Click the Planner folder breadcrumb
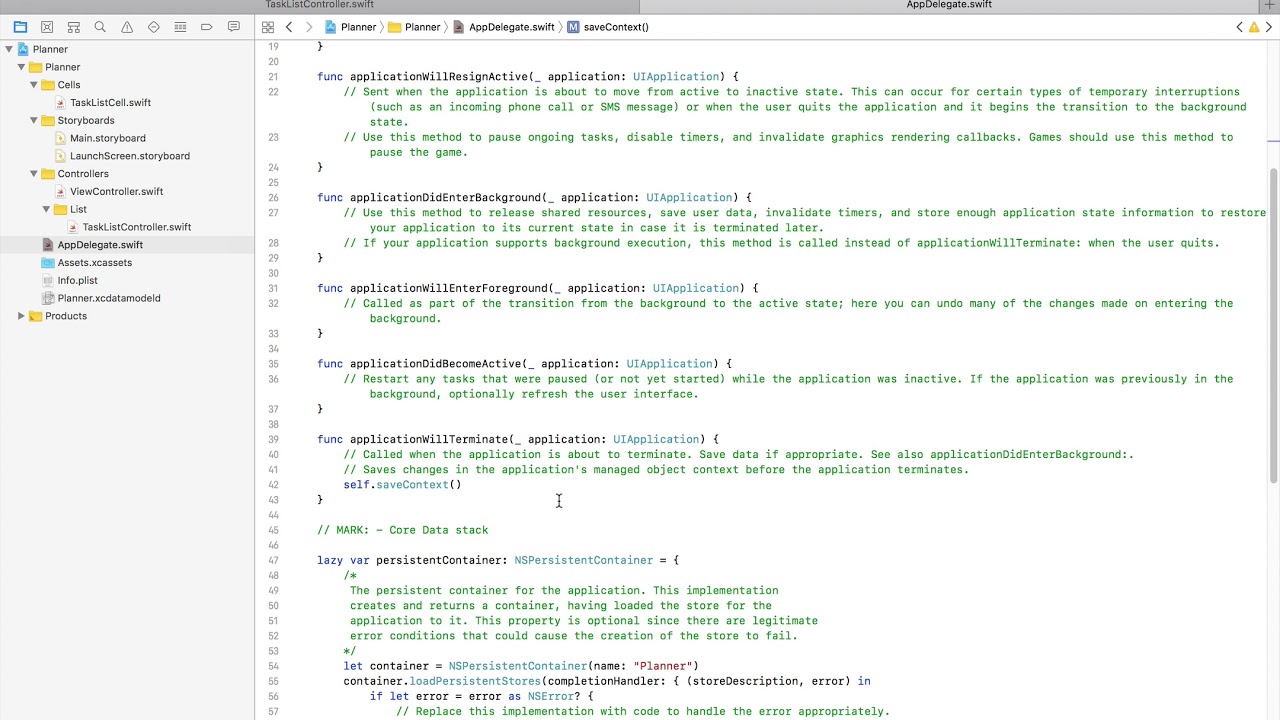1280x720 pixels. click(414, 27)
